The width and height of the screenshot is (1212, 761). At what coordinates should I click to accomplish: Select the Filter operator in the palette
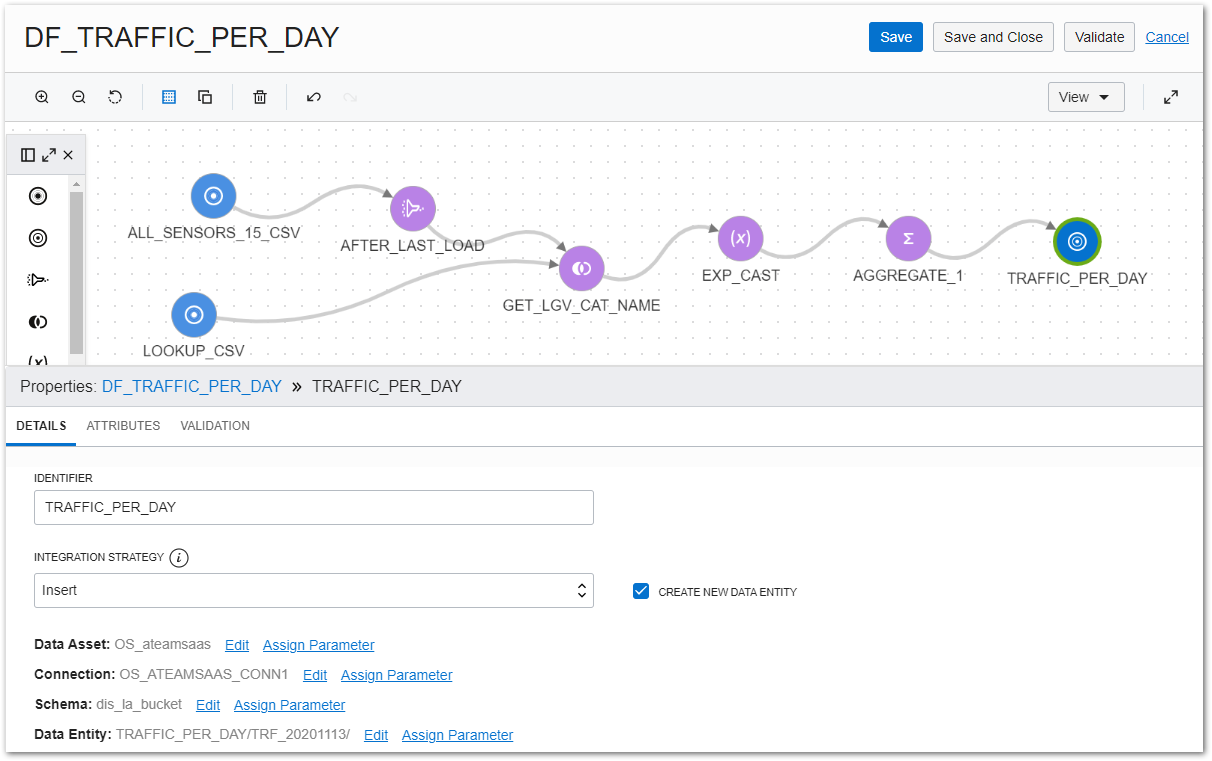pos(37,279)
